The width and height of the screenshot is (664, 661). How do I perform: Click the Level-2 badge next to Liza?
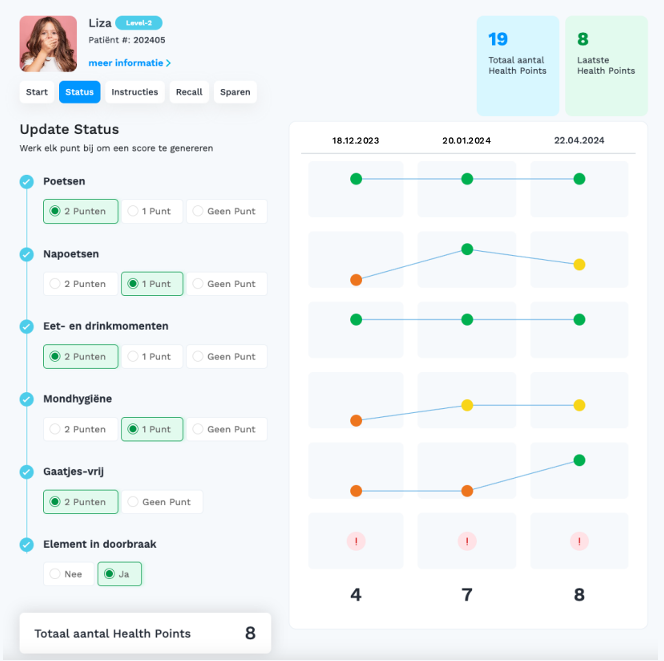click(138, 23)
